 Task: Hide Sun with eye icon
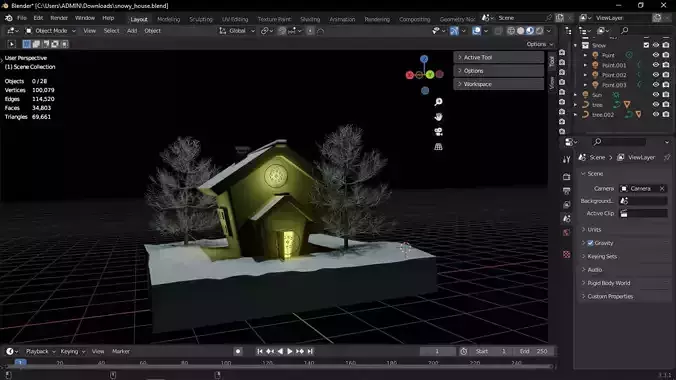coord(656,95)
